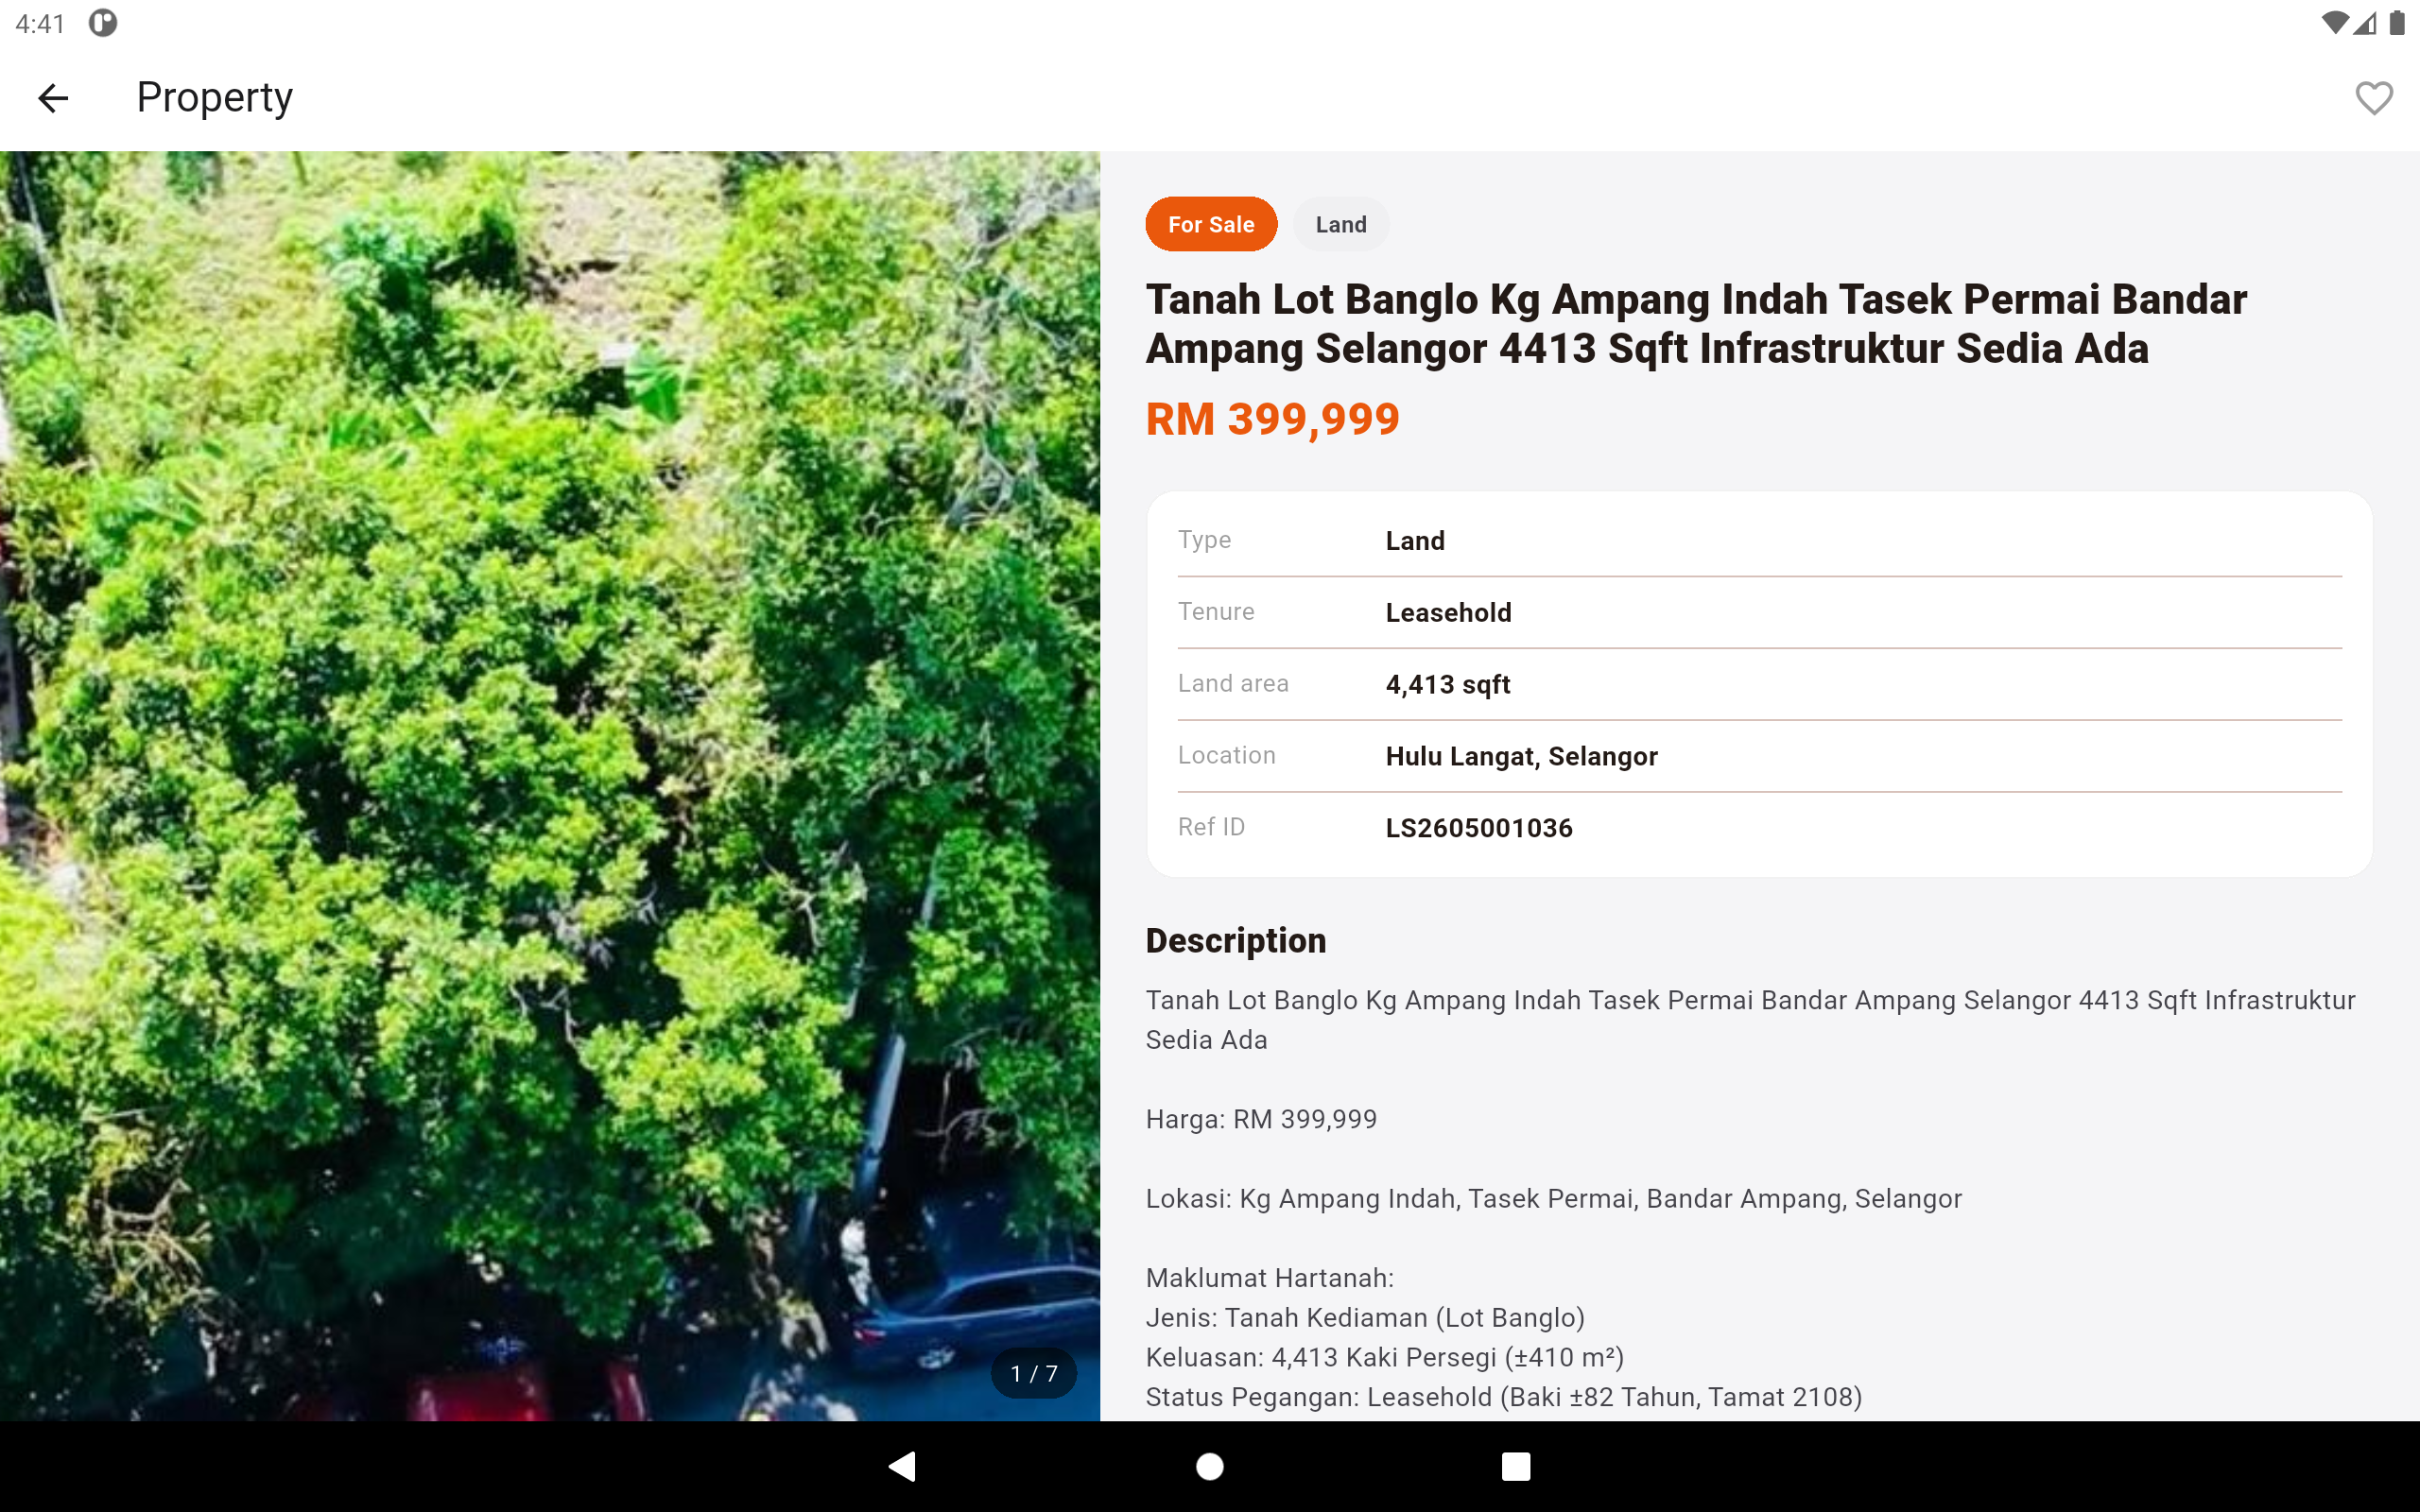Tap the Wi-Fi status icon
This screenshot has height=1512, width=2420.
click(x=2335, y=23)
